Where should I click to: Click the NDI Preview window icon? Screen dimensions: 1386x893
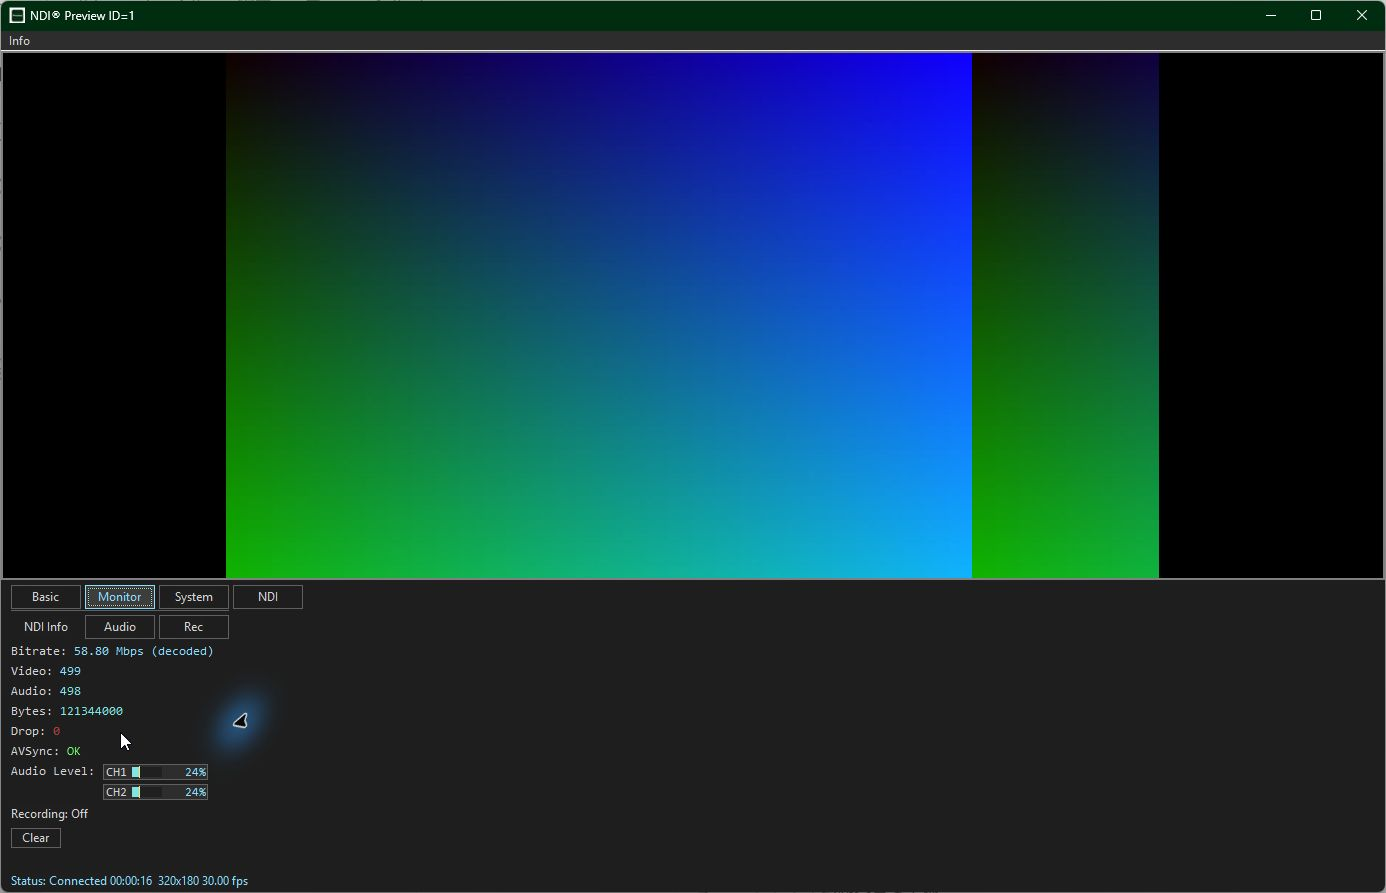pos(17,15)
